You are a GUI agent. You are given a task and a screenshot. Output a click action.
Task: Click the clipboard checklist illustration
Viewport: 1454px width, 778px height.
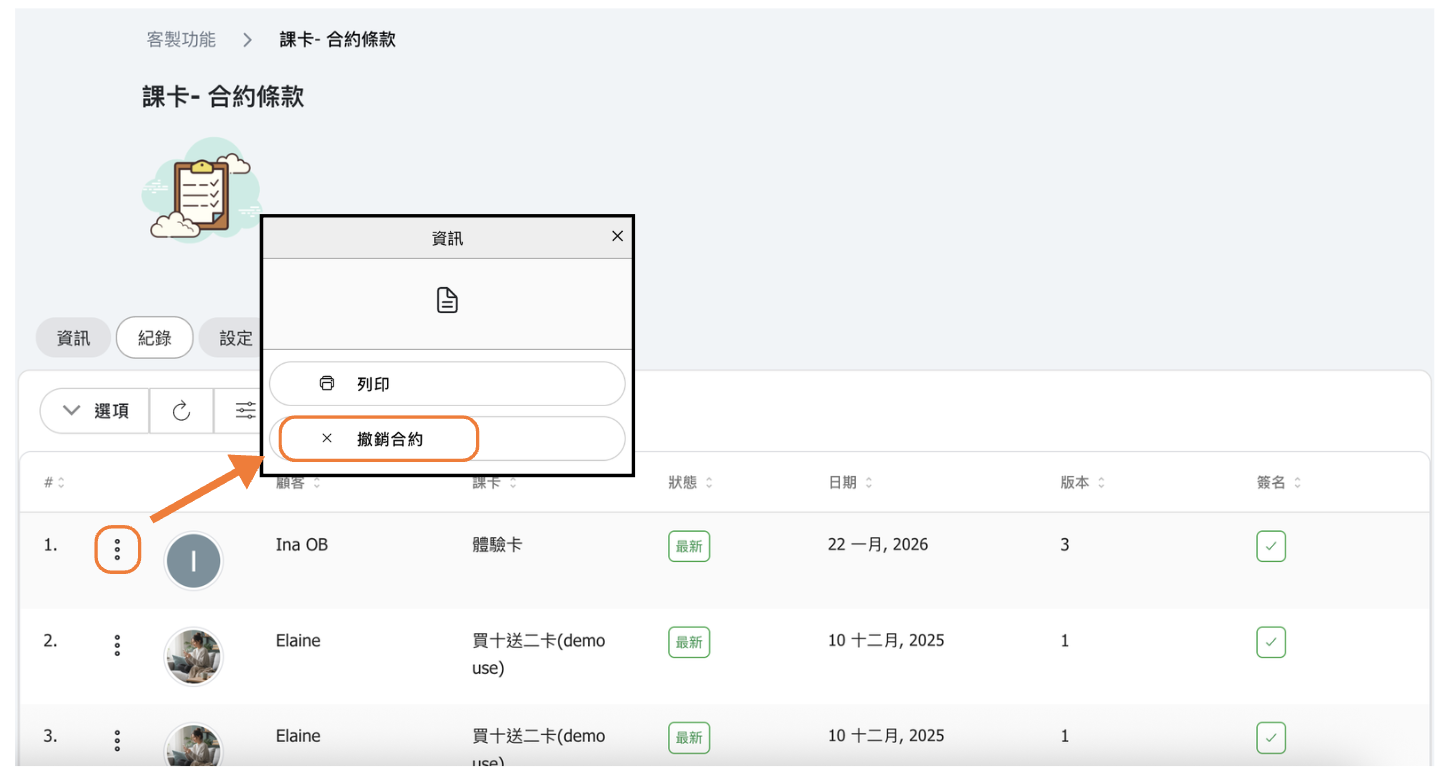200,192
